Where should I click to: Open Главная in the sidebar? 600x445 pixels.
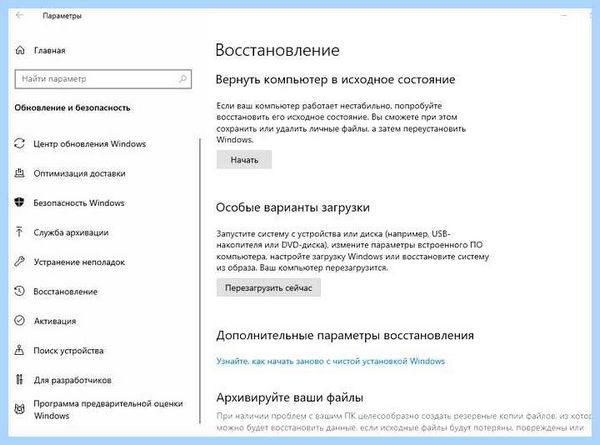tap(50, 51)
